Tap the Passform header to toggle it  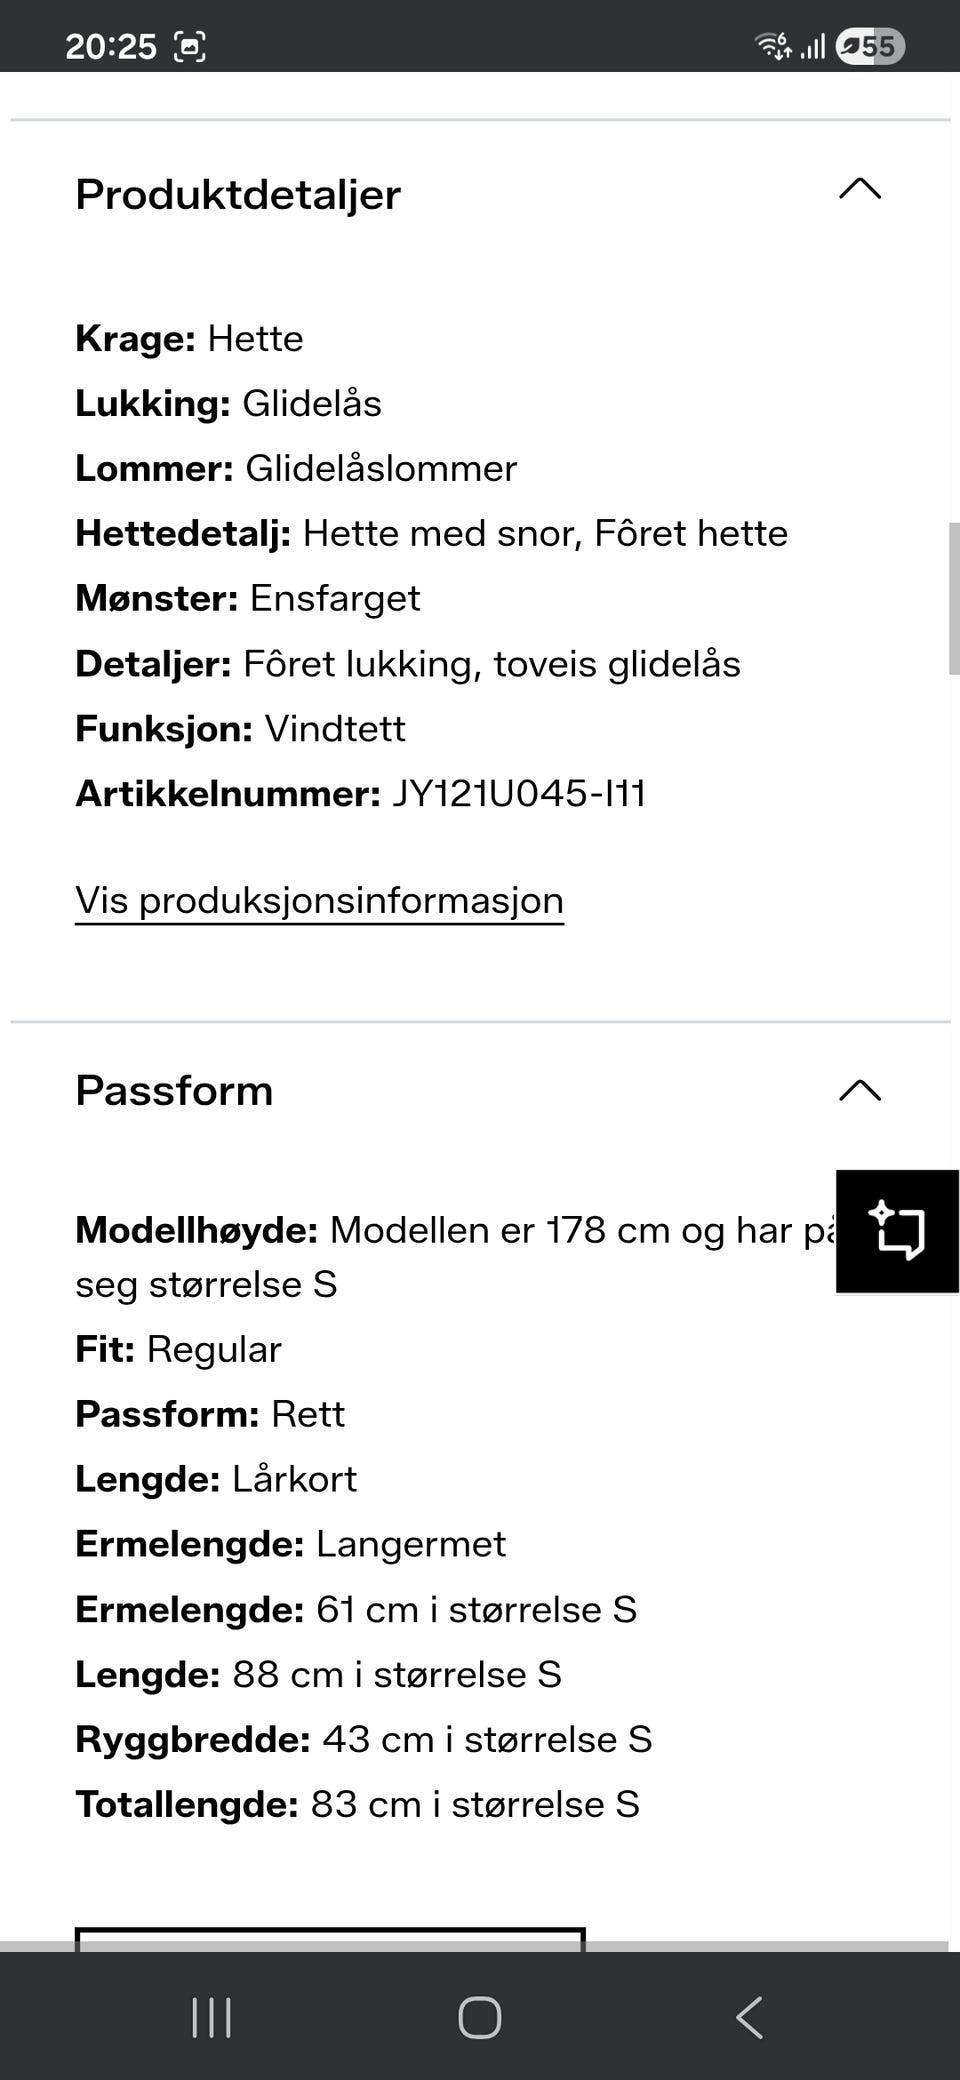pyautogui.click(x=174, y=1091)
